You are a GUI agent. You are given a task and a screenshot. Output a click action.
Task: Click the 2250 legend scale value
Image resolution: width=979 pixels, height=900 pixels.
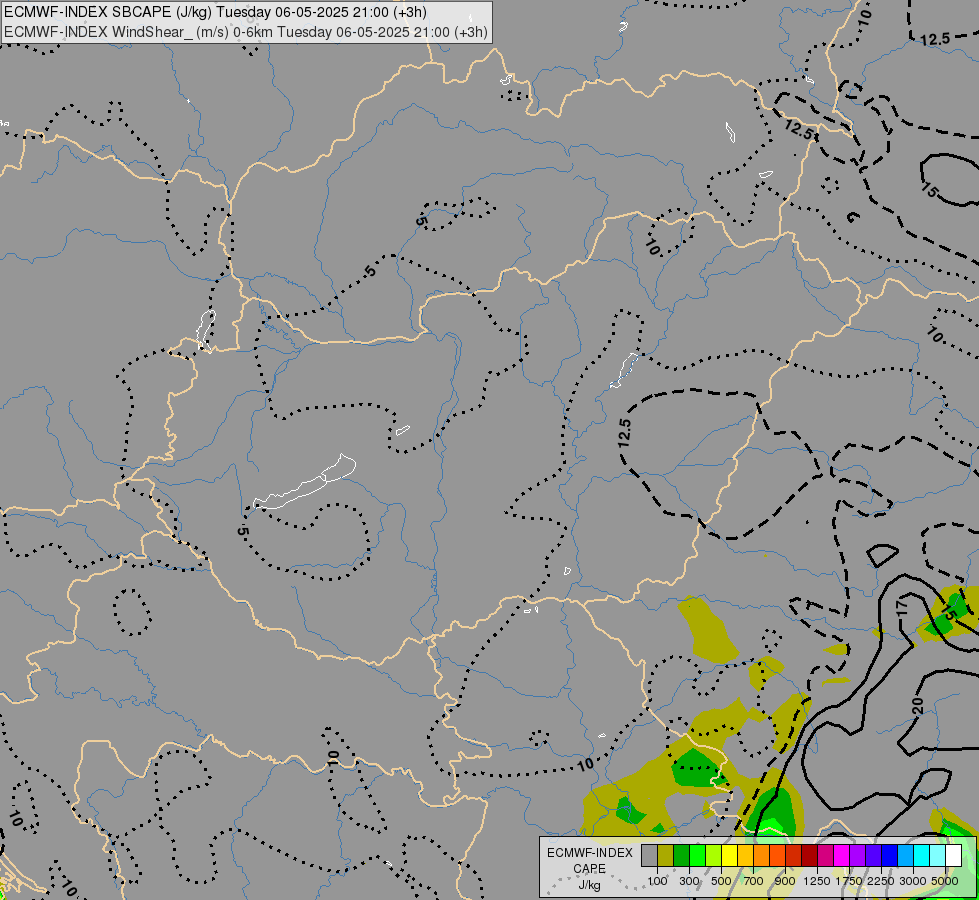click(881, 881)
